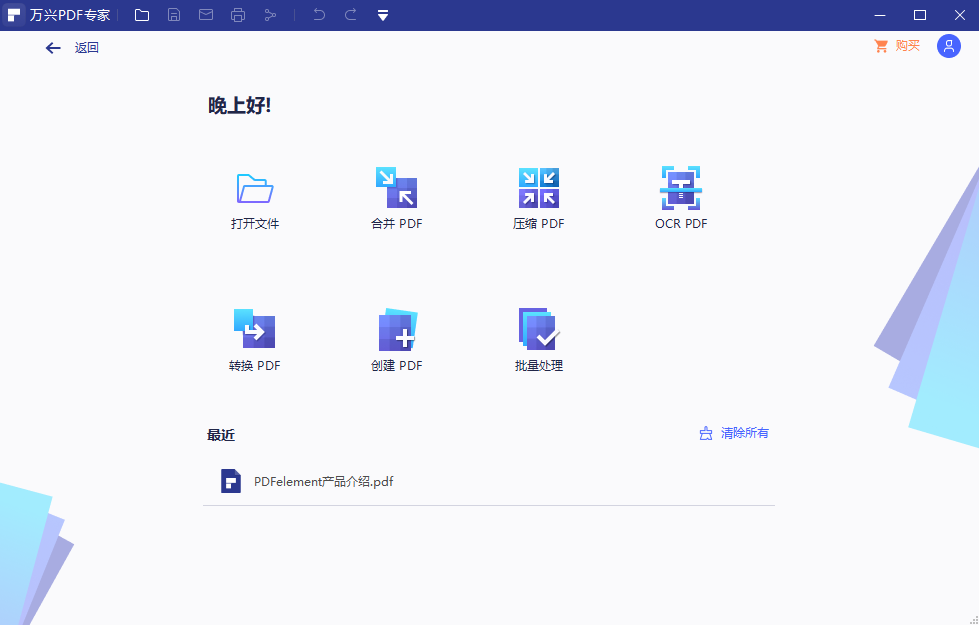Use 打开文件 to open a file
The height and width of the screenshot is (625, 979).
click(254, 197)
